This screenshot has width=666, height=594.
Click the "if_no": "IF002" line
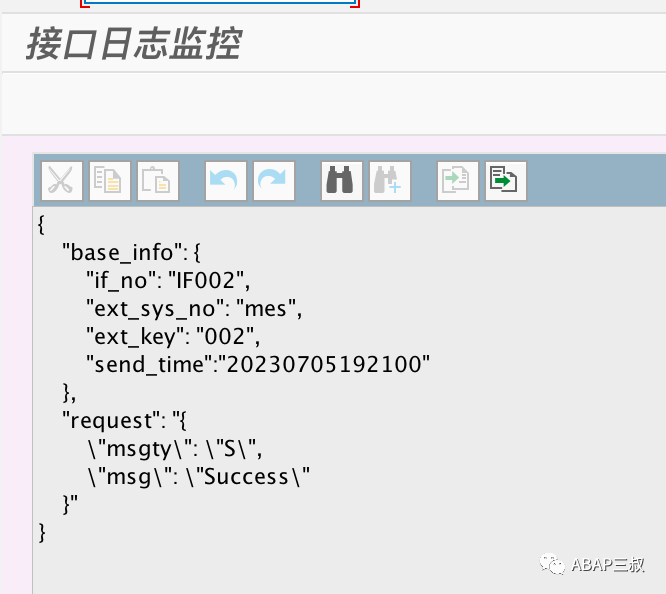[x=168, y=281]
